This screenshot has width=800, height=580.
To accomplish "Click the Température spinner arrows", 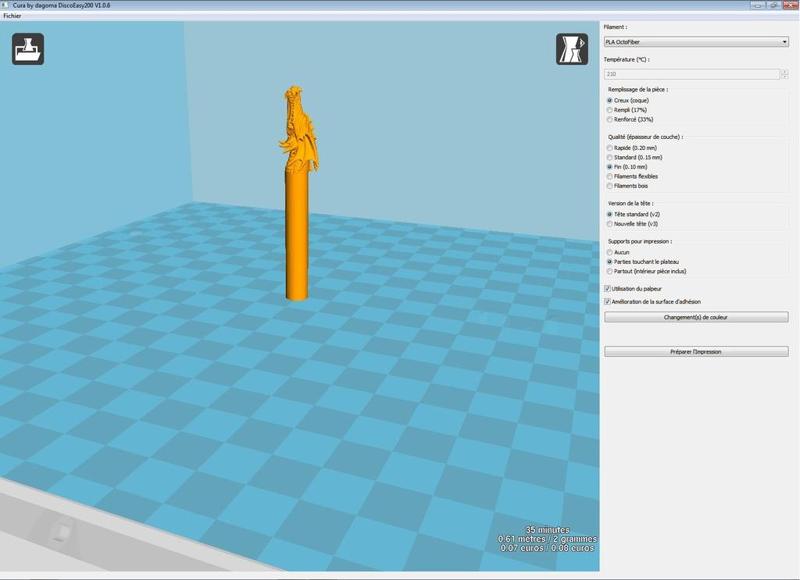I will (x=784, y=74).
